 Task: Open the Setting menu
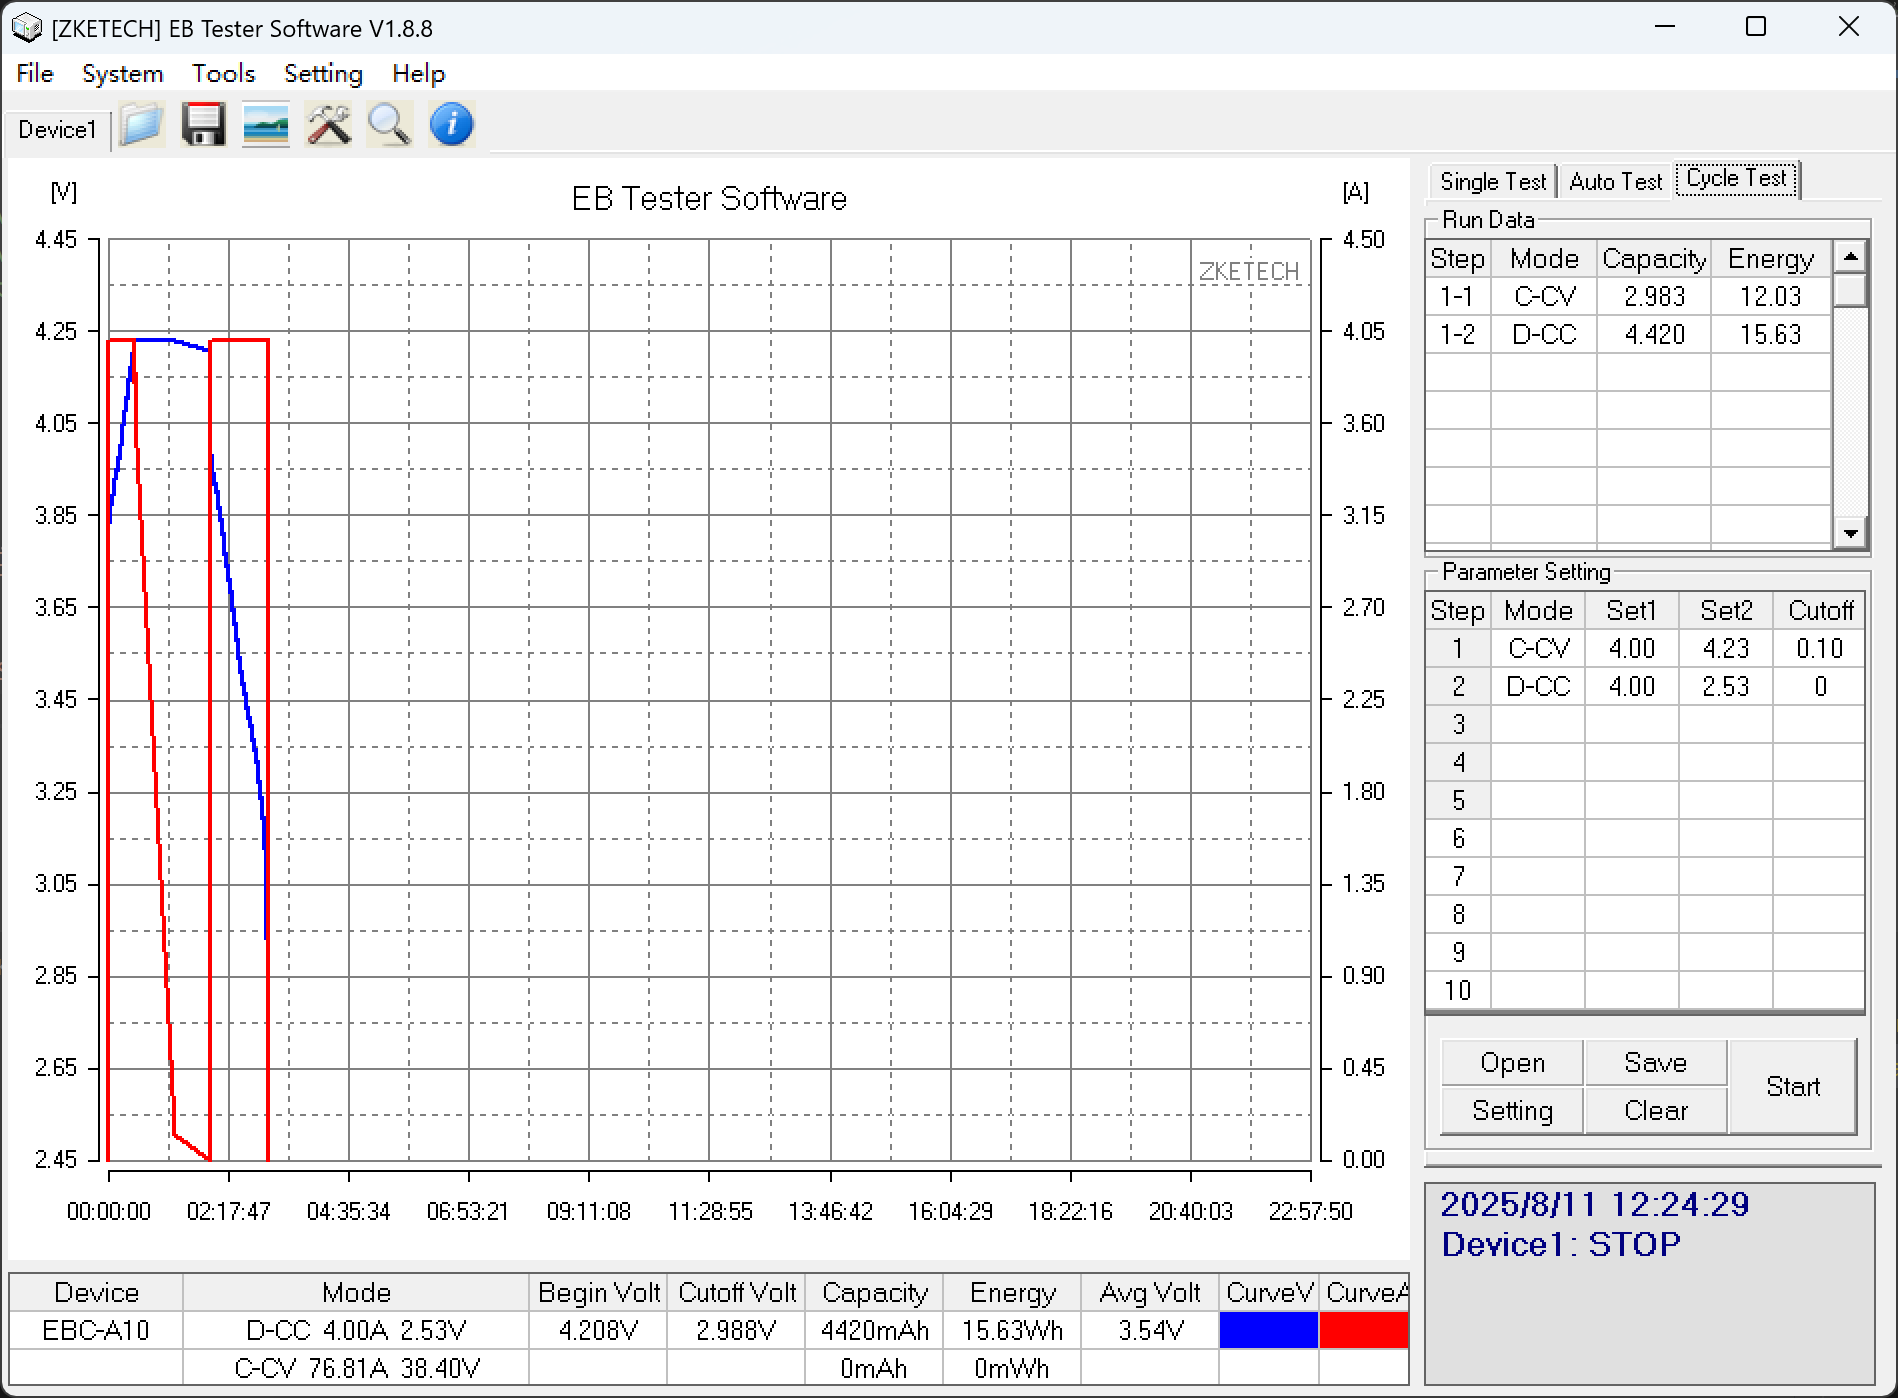point(323,74)
